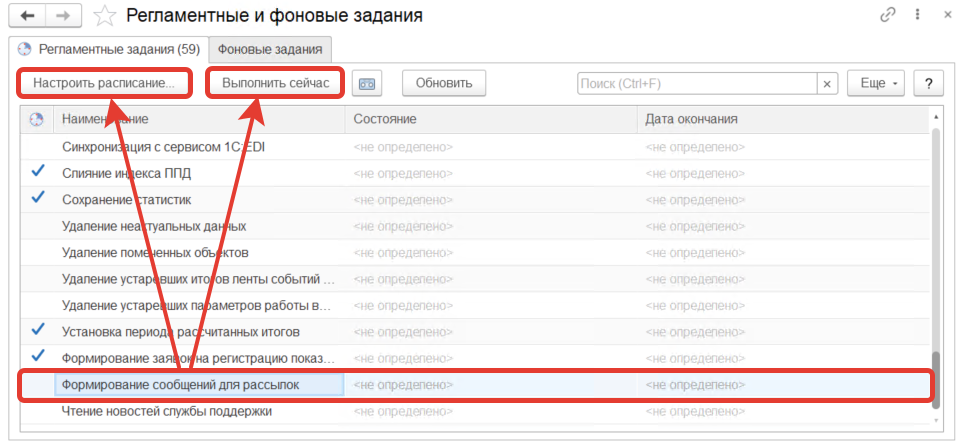This screenshot has width=965, height=445.
Task: Switch to the Фоновые задания tab
Action: click(x=270, y=49)
